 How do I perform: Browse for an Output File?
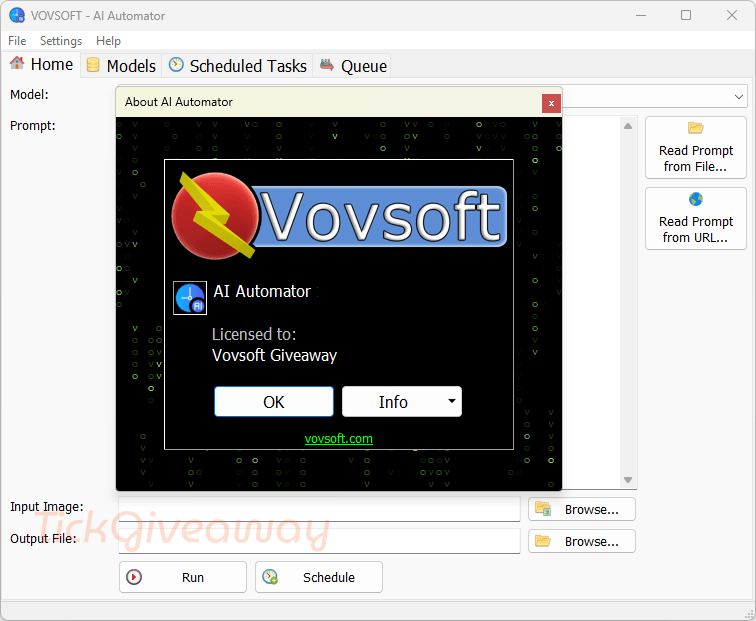pos(582,541)
